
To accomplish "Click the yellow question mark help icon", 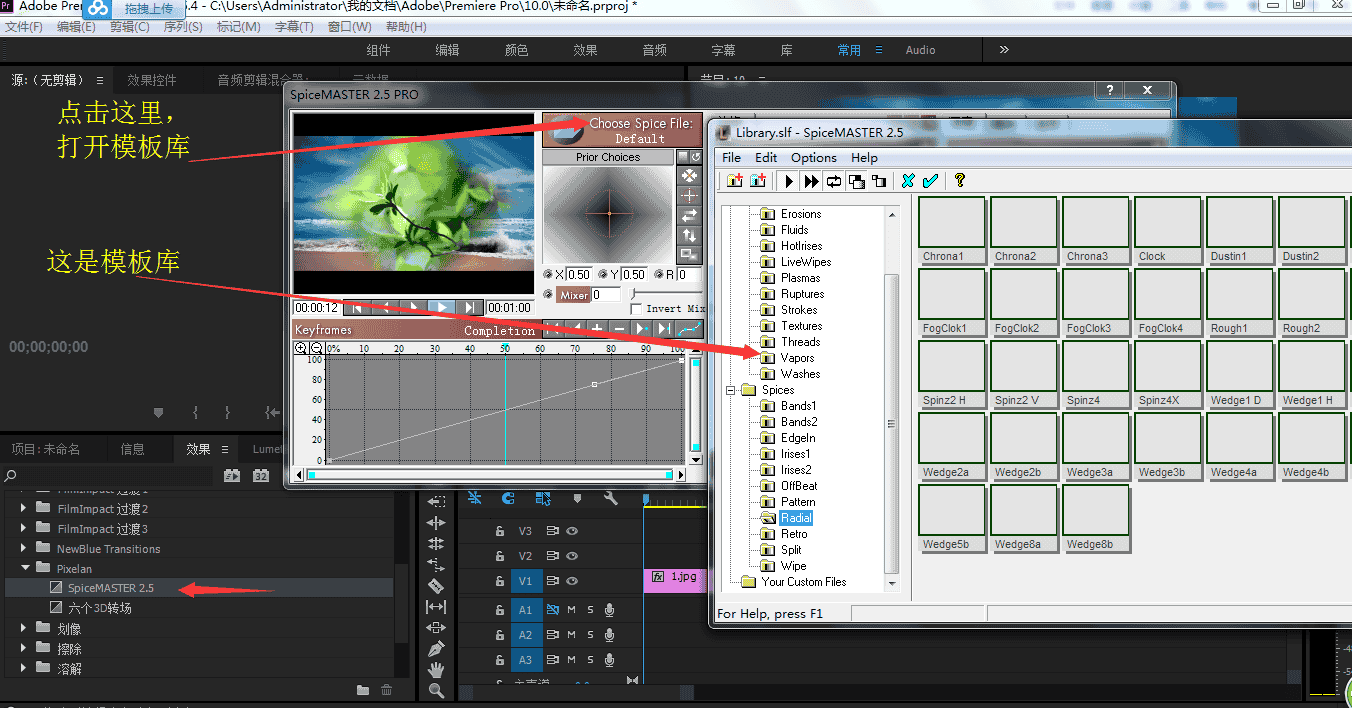I will pyautogui.click(x=960, y=181).
